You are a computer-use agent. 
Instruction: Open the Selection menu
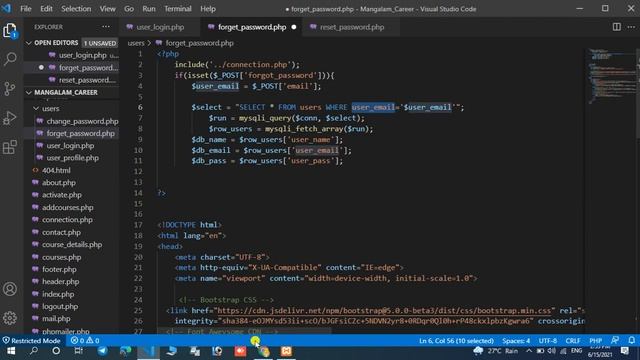coord(76,9)
